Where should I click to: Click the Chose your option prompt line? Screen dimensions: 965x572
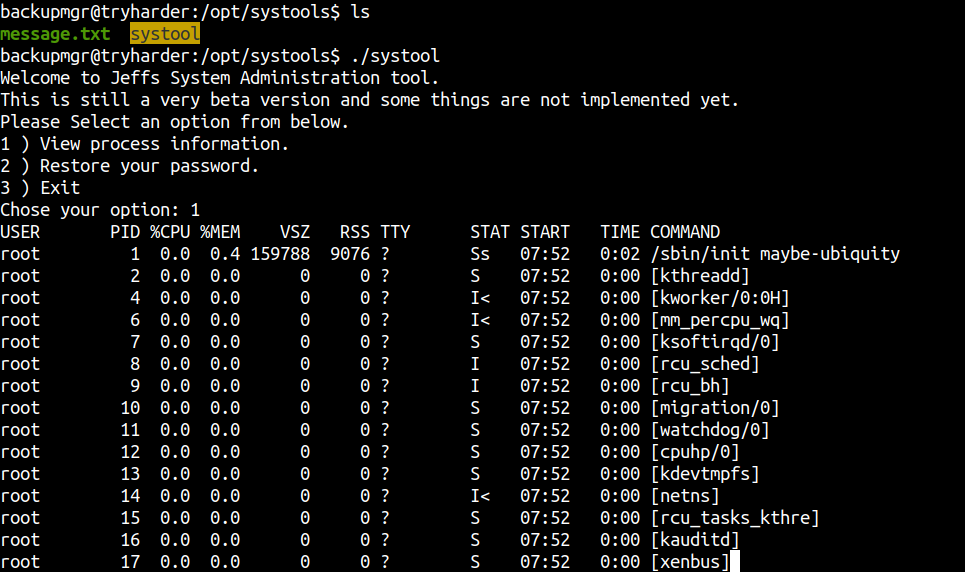(x=100, y=210)
